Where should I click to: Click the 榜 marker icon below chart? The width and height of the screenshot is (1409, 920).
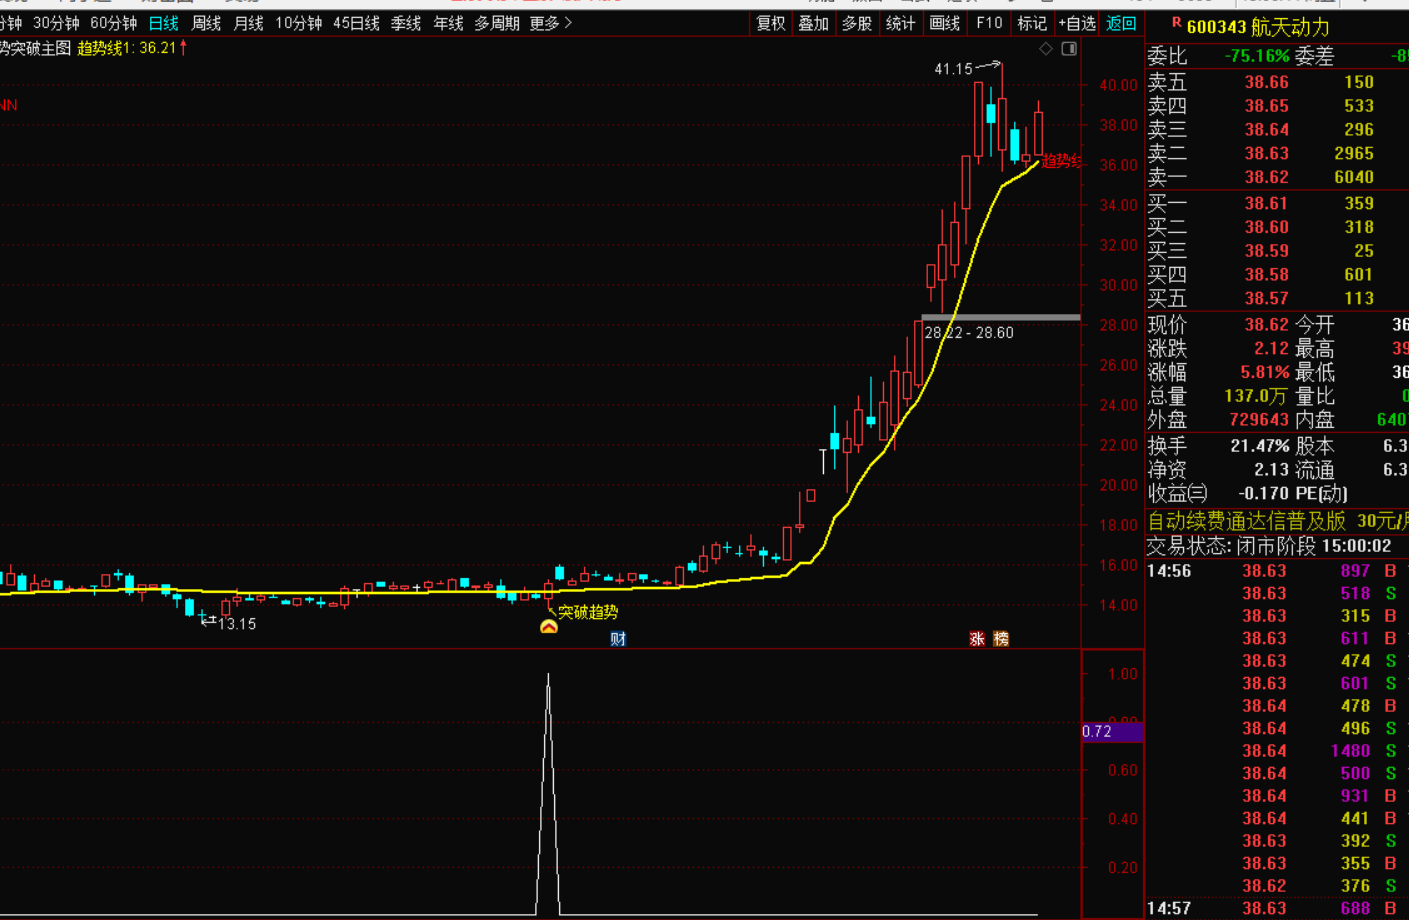click(x=1001, y=639)
